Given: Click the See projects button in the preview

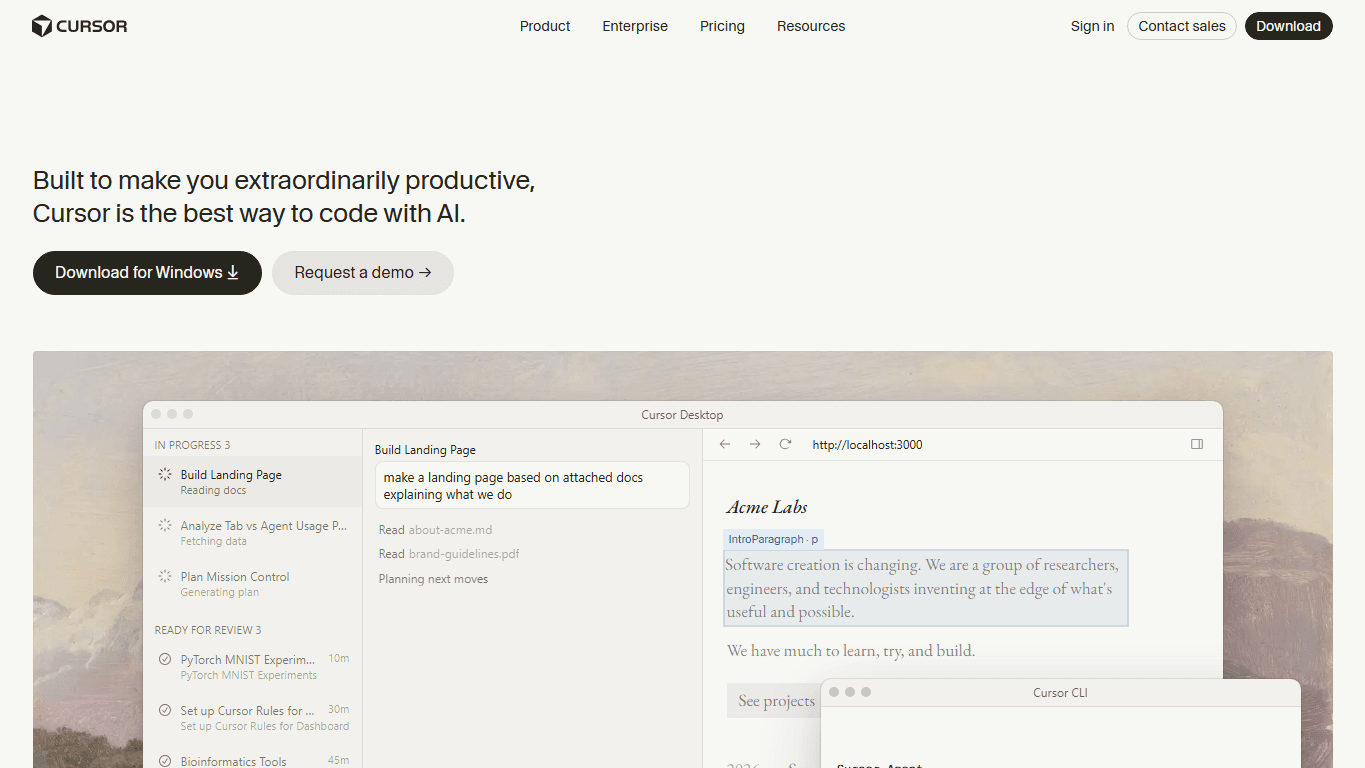Looking at the screenshot, I should click(x=776, y=701).
